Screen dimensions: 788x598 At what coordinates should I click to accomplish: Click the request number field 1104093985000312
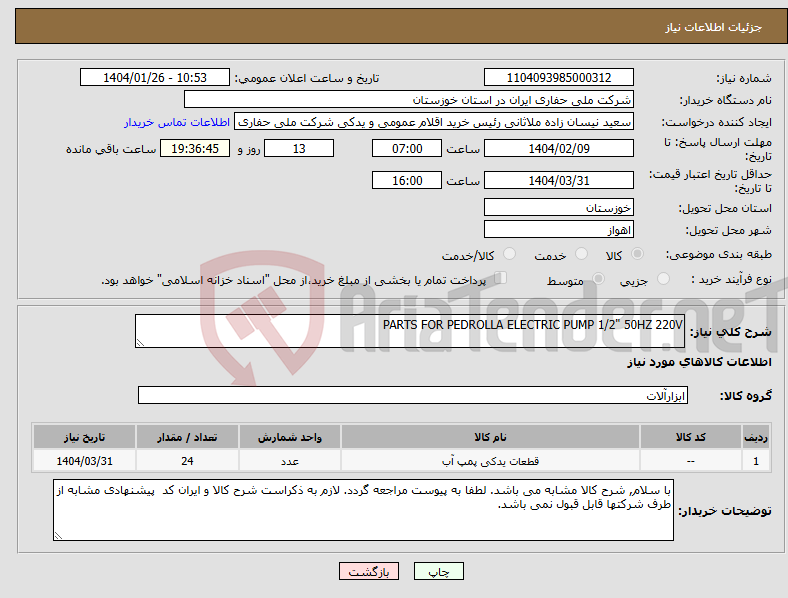point(558,78)
